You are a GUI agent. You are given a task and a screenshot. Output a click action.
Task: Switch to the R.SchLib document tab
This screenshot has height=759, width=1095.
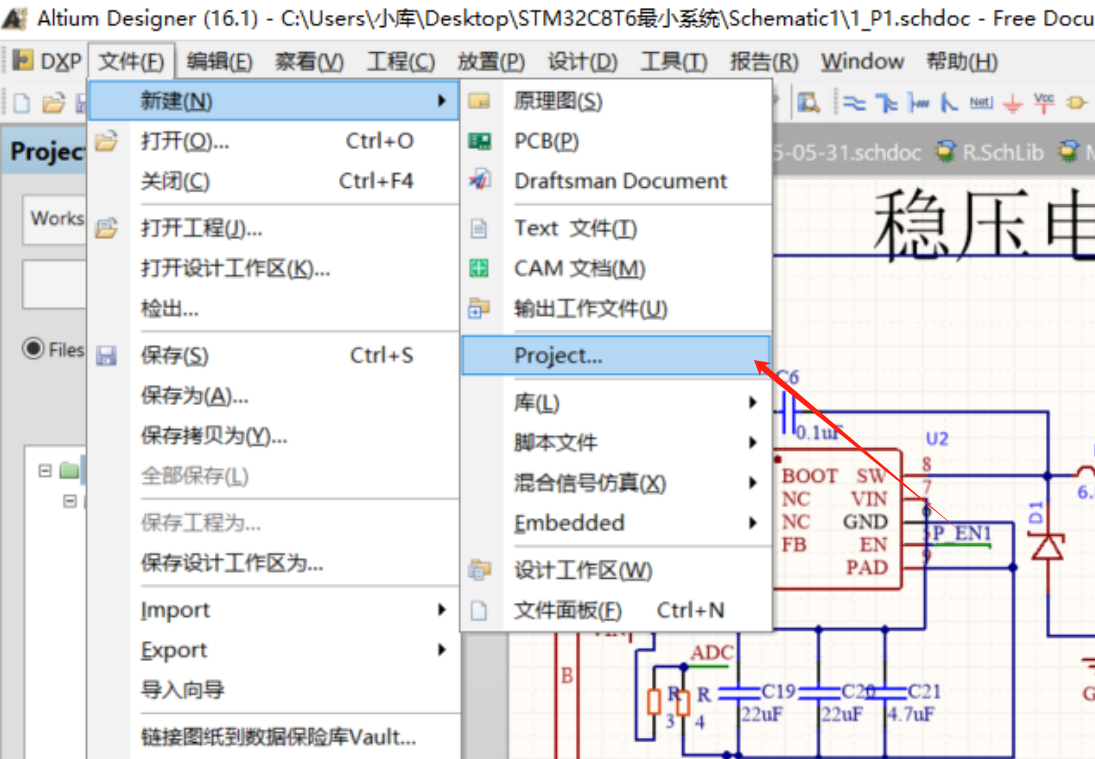coord(990,152)
